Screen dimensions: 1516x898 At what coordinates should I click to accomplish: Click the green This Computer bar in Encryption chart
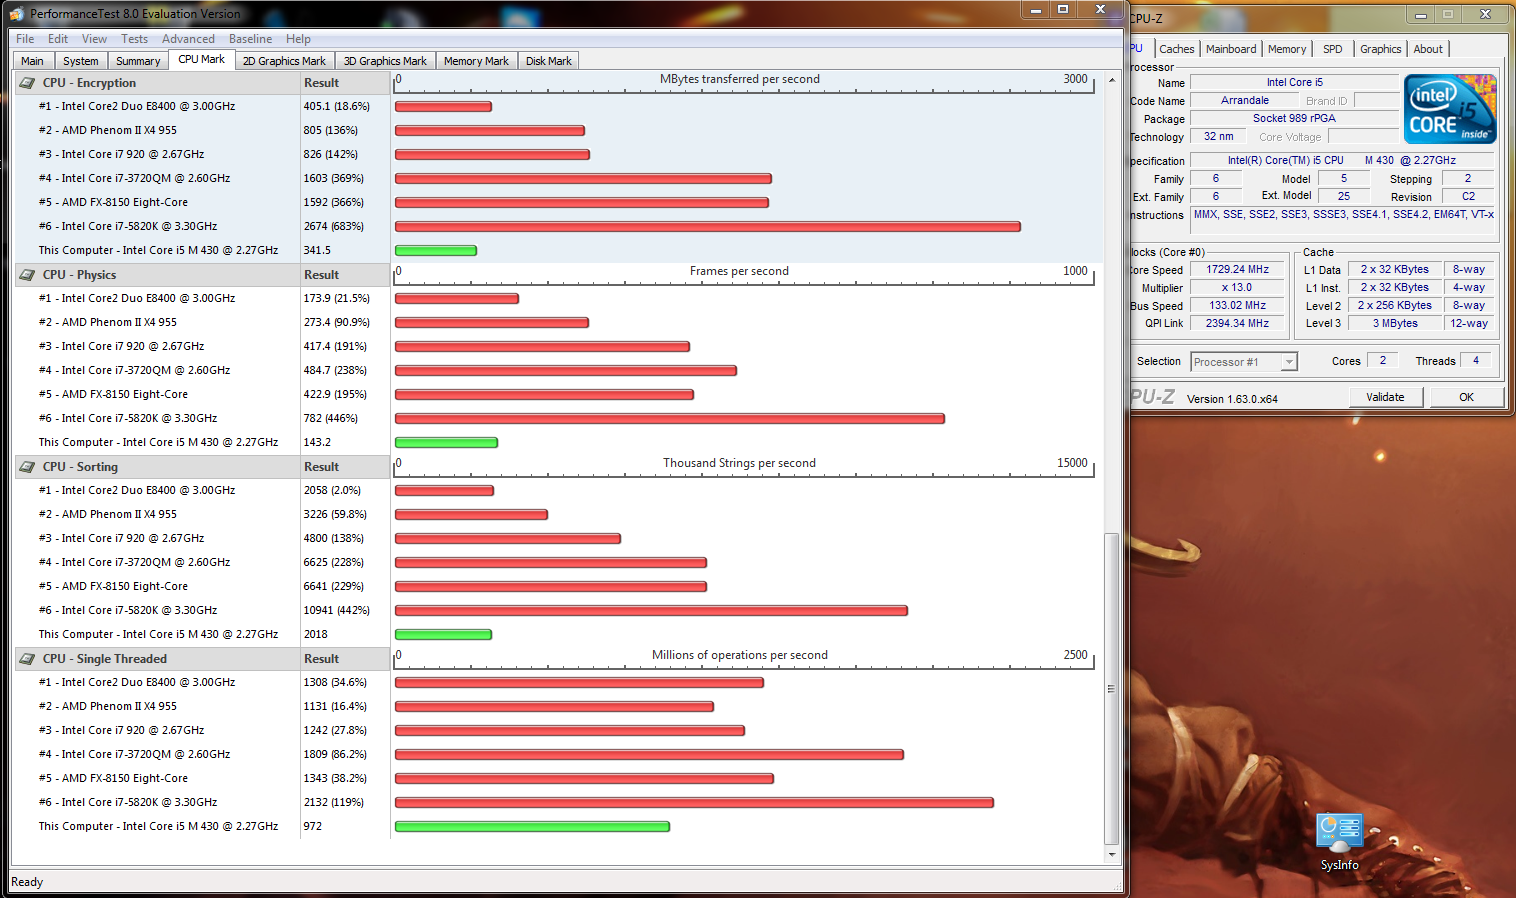[x=436, y=250]
